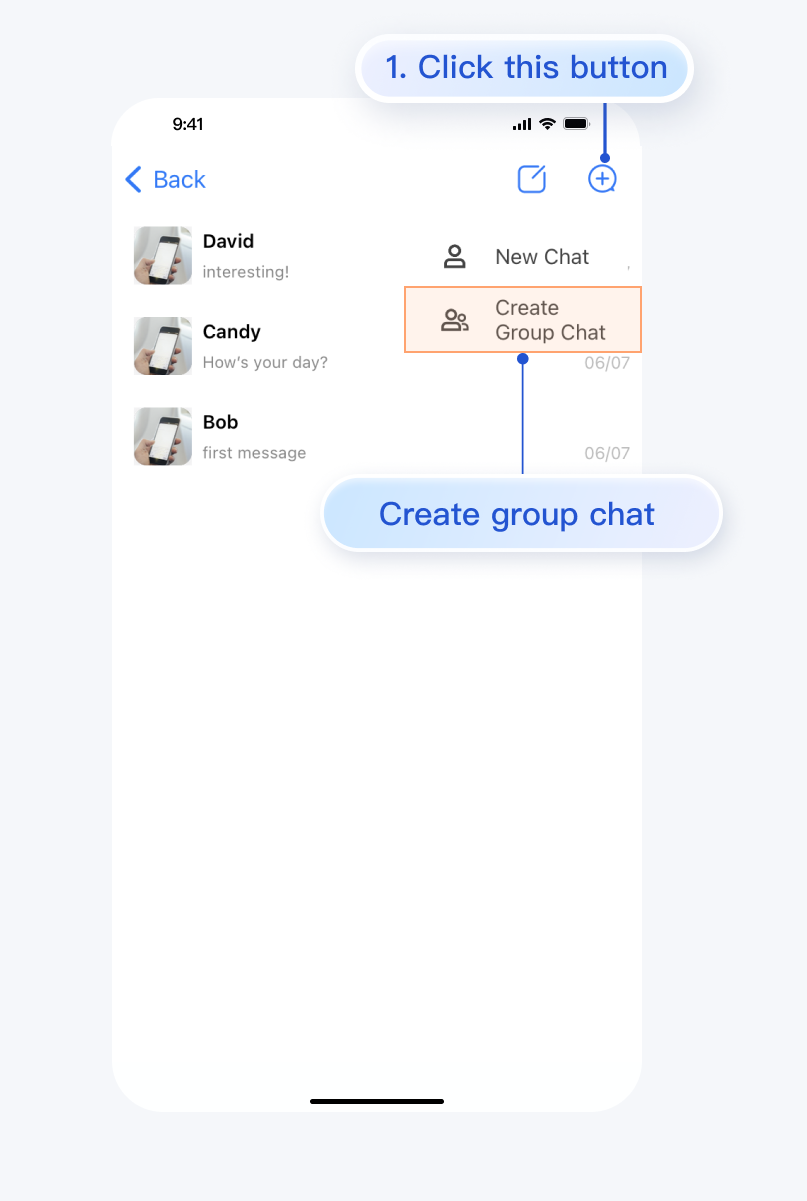The width and height of the screenshot is (807, 1201).
Task: Click the single person New Chat icon
Action: click(x=455, y=257)
